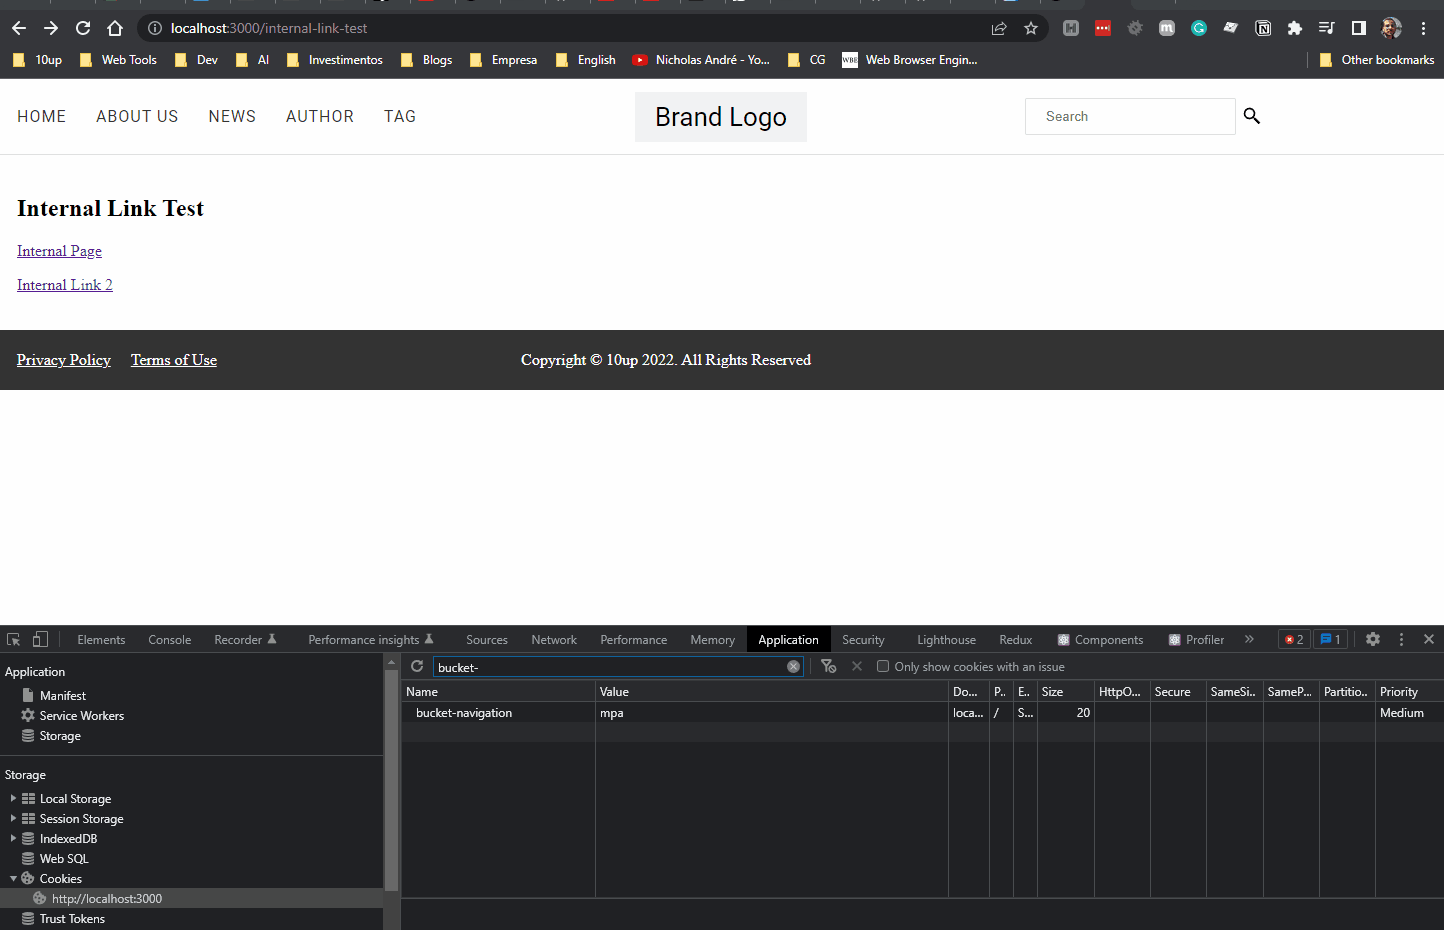Collapse the Cookies tree node
This screenshot has width=1444, height=930.
click(13, 878)
